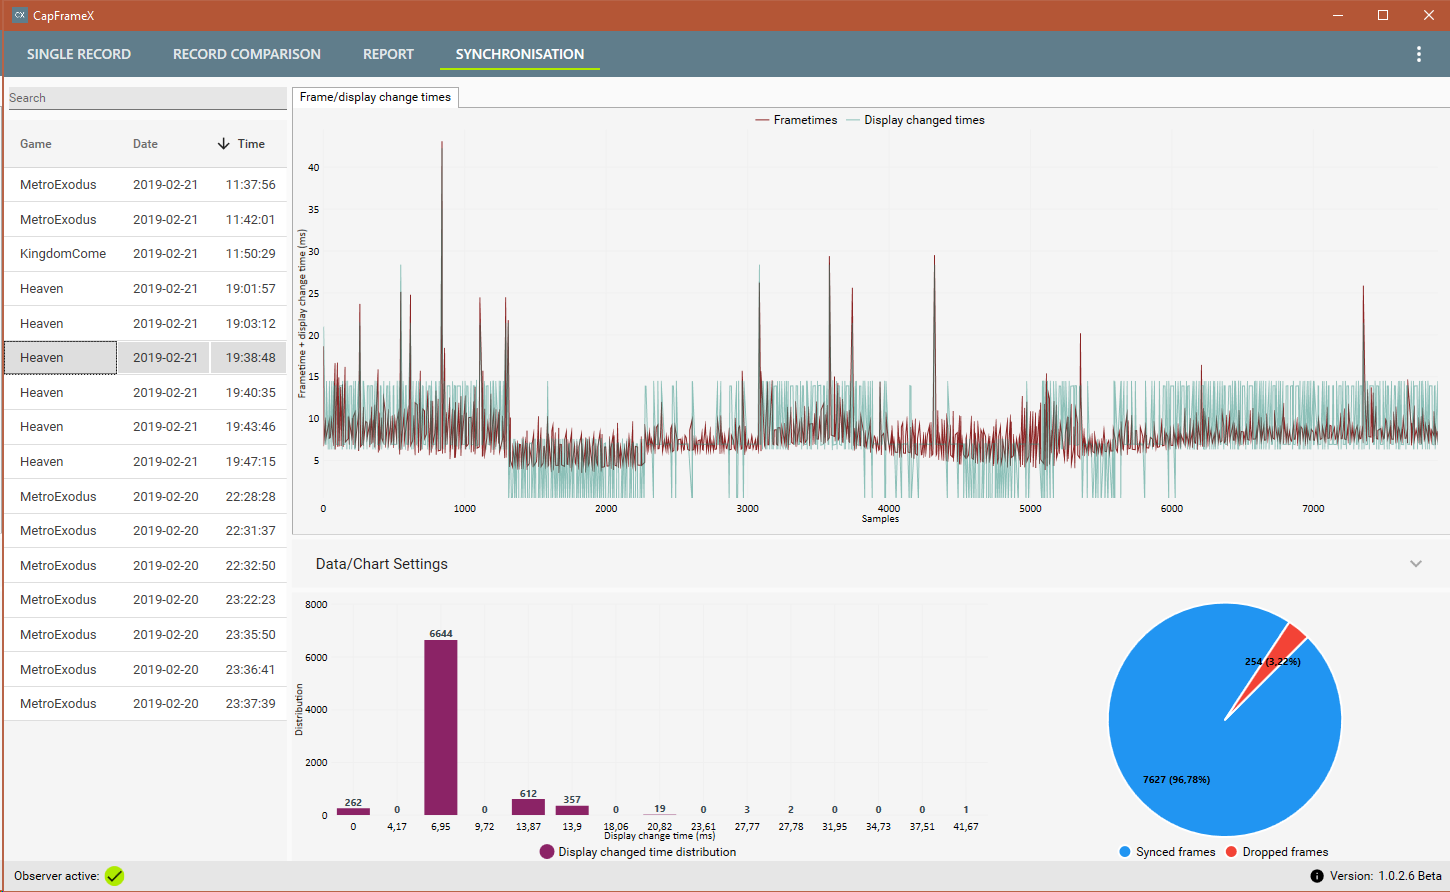The image size is (1450, 892).
Task: Sort records by Time column header
Action: click(x=251, y=144)
